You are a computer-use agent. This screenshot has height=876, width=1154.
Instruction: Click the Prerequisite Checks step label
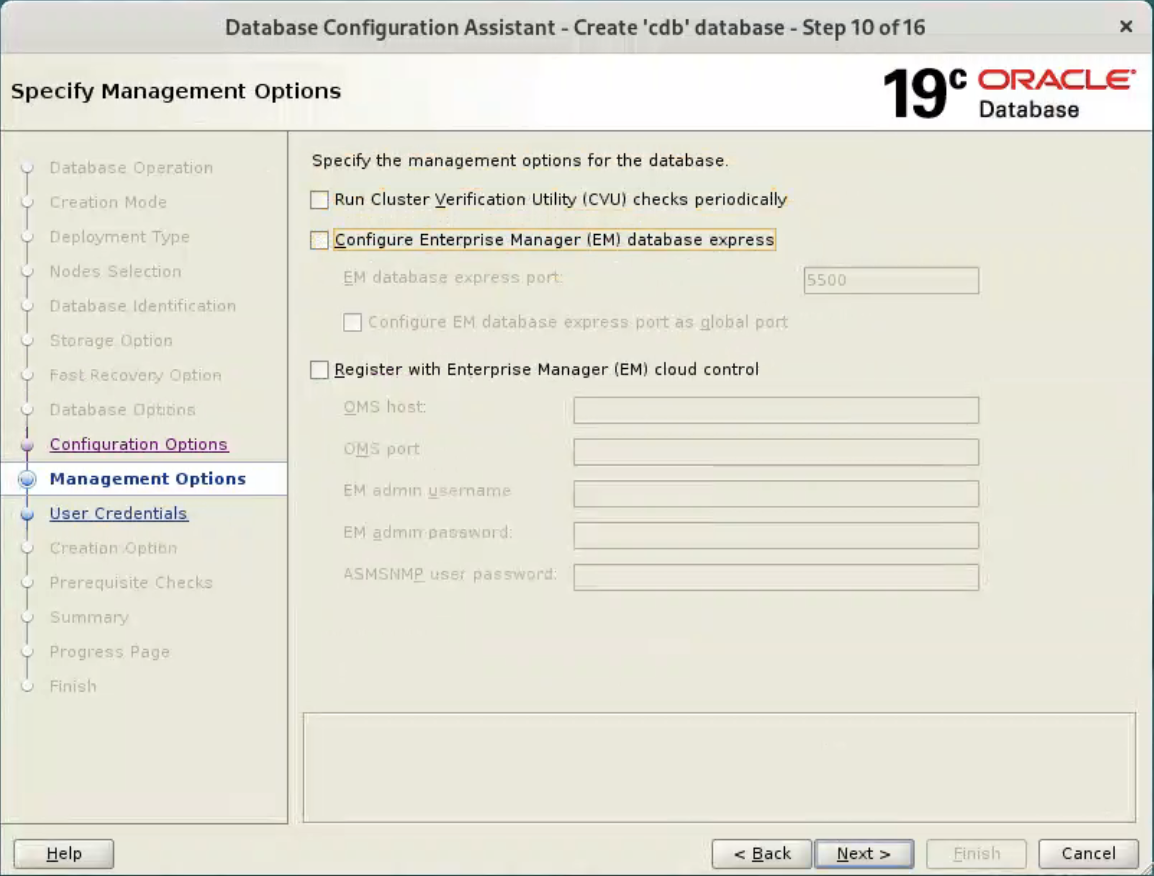(131, 583)
